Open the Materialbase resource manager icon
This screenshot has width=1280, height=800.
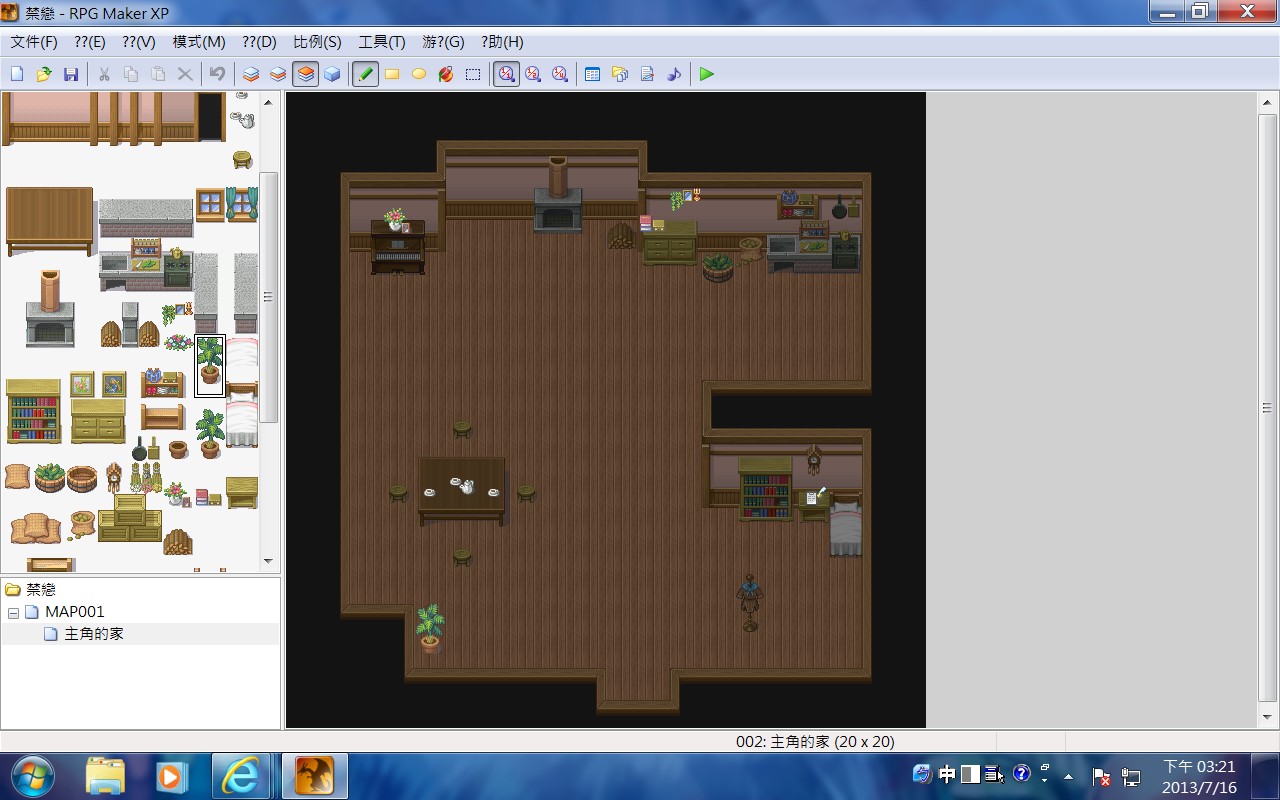pos(619,74)
